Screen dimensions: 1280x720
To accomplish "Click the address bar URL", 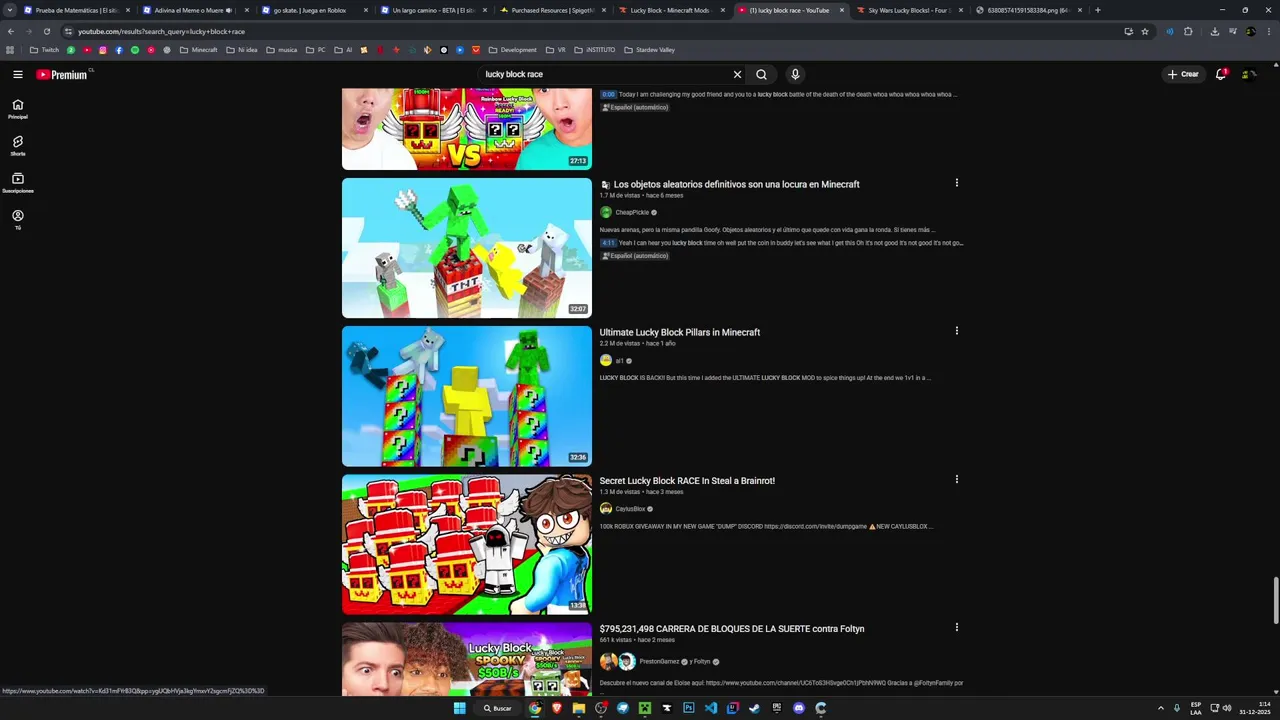I will (x=161, y=31).
